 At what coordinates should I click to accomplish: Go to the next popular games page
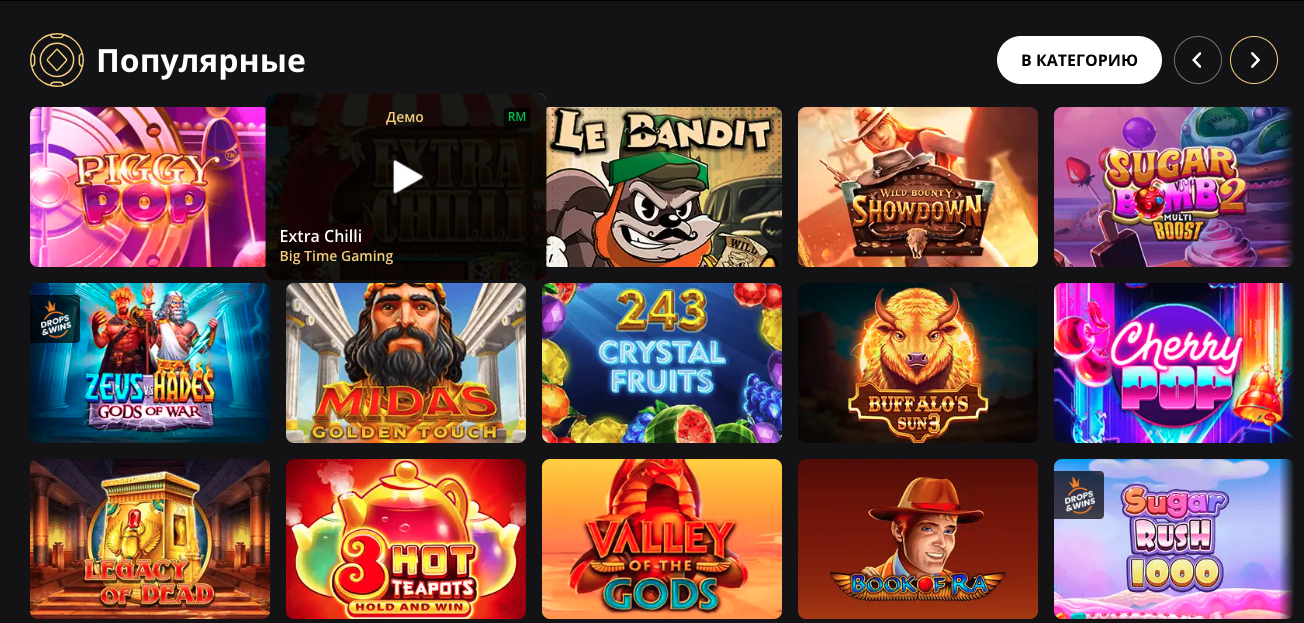click(x=1254, y=60)
